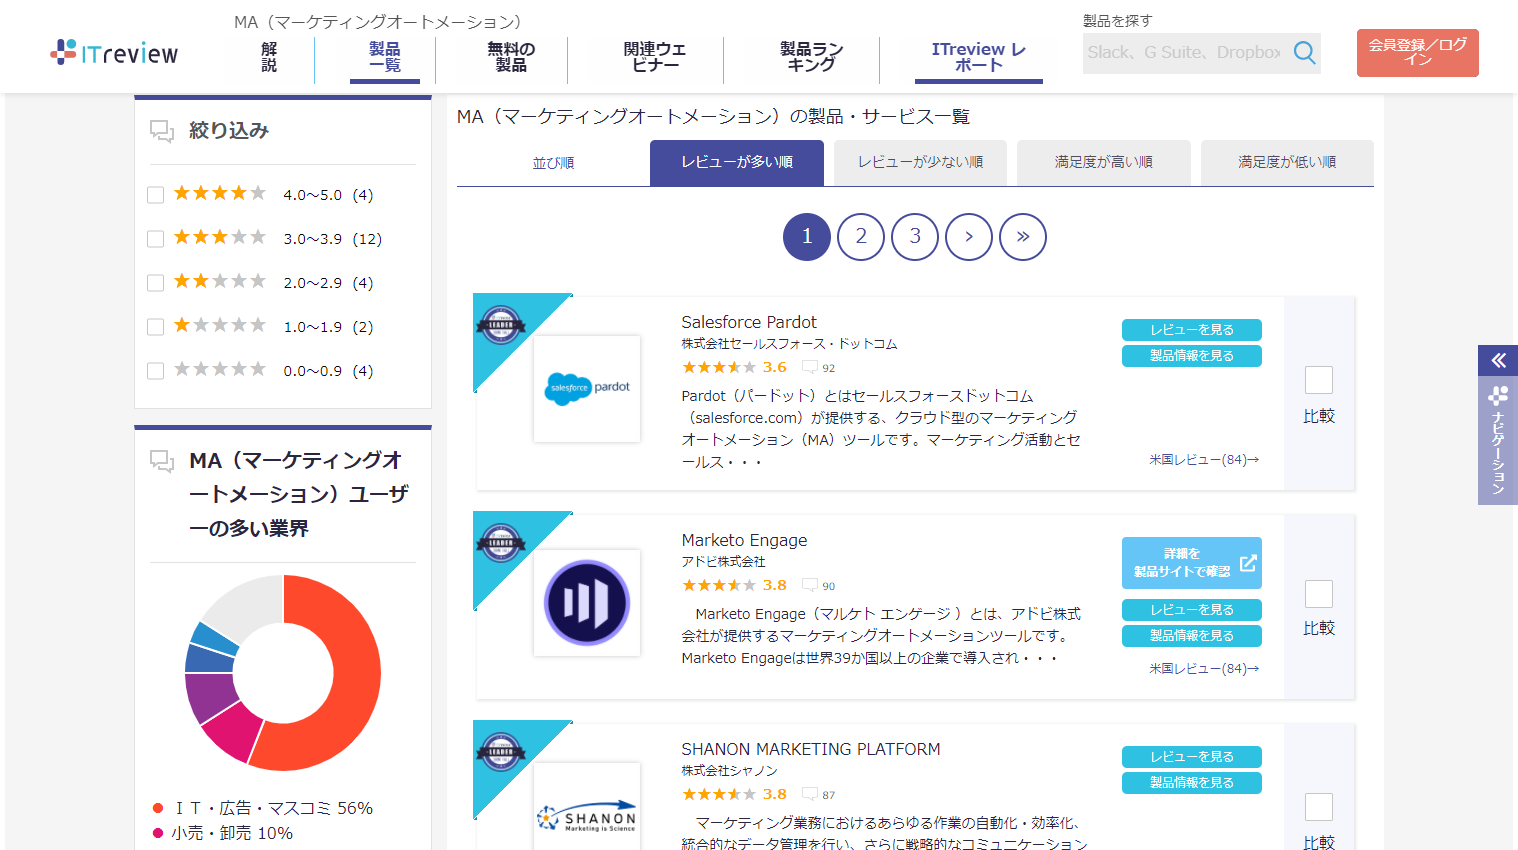Click the 絞り込み filter panel icon
Image resolution: width=1518 pixels, height=850 pixels.
[162, 131]
